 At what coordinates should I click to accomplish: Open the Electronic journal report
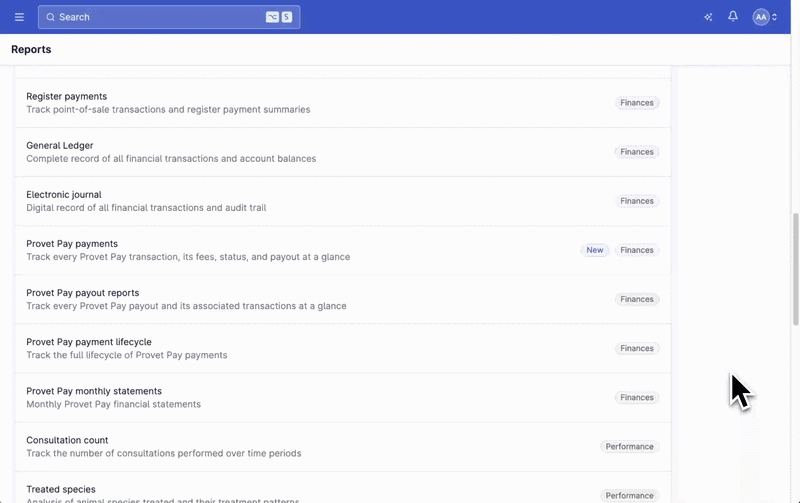(343, 201)
